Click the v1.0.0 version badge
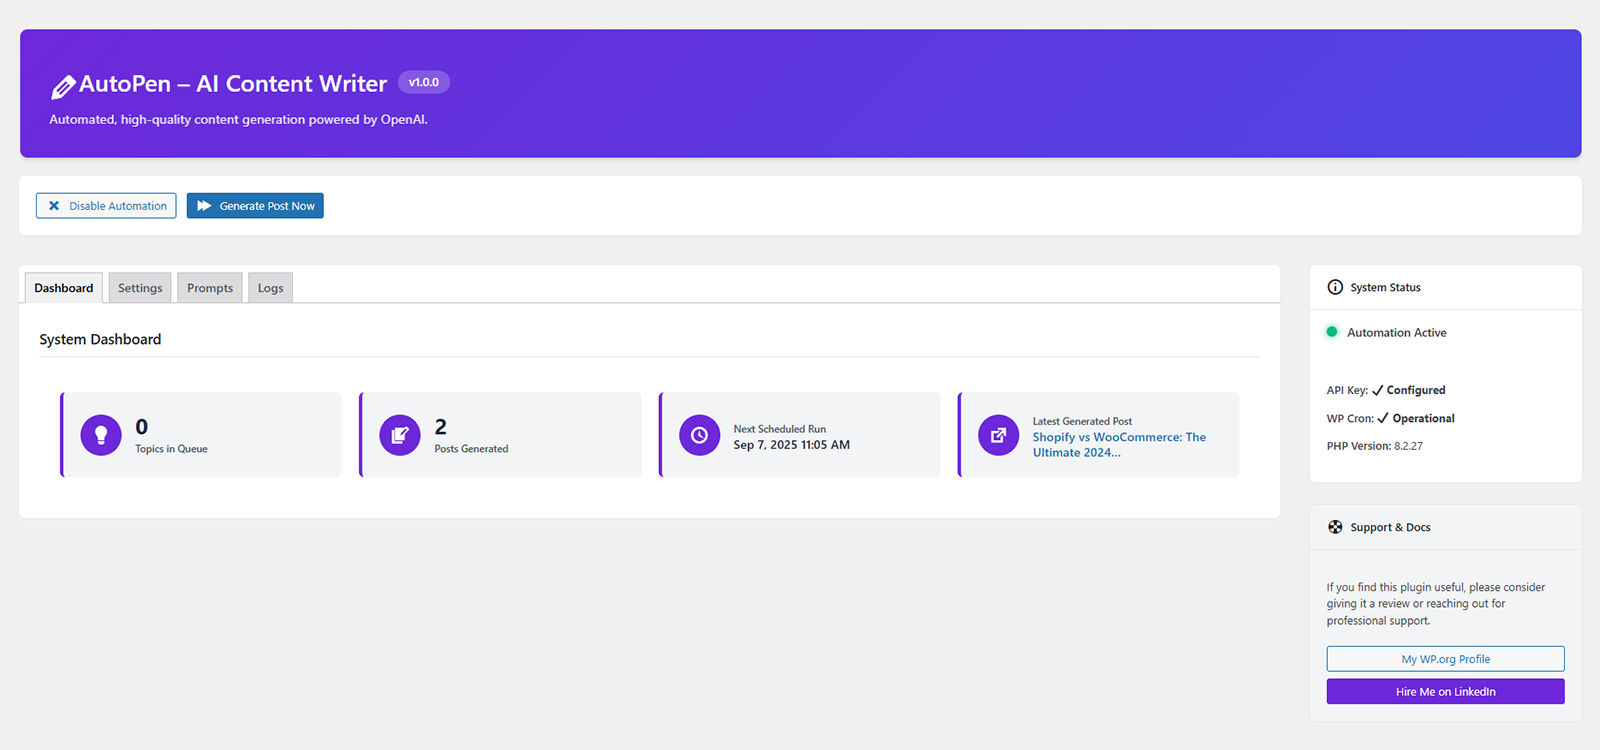This screenshot has width=1600, height=750. tap(424, 82)
